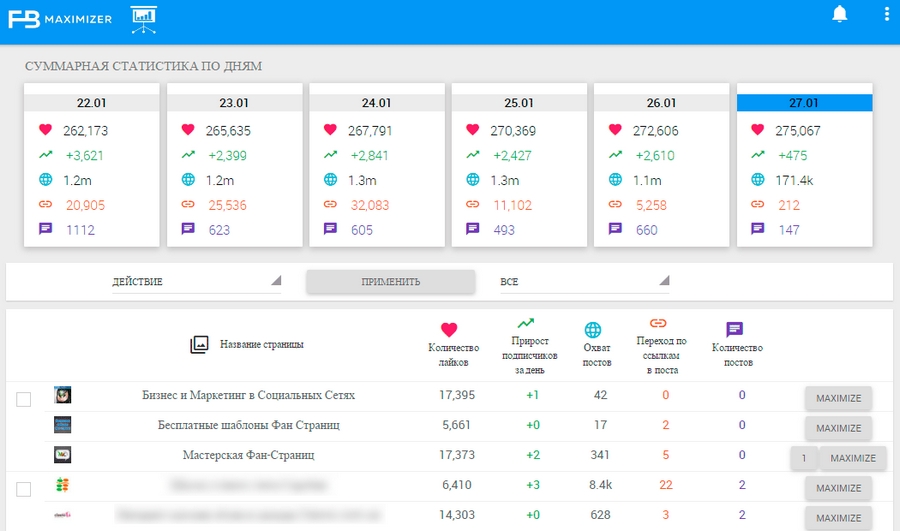Click the 272,606 likes value
This screenshot has width=900, height=531.
(x=655, y=131)
